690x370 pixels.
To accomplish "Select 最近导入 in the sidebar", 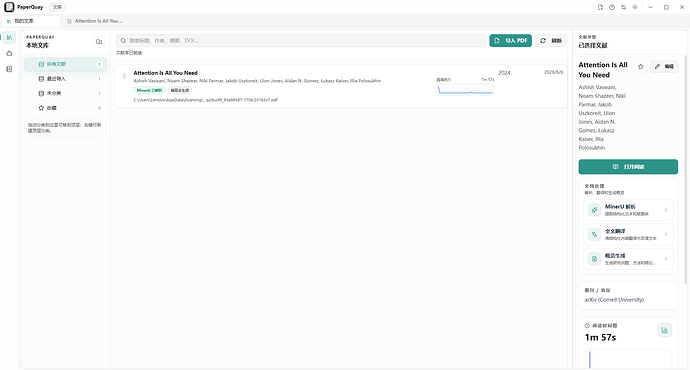I will tap(66, 79).
